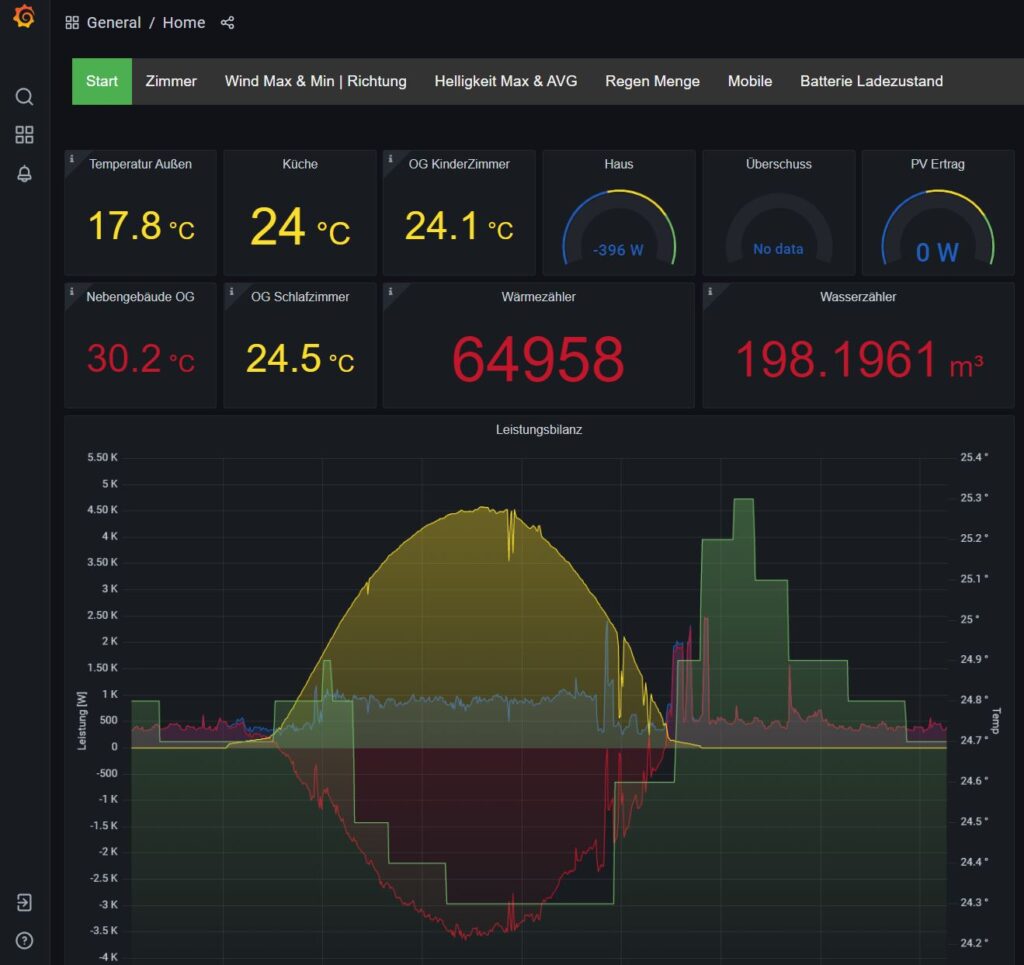Click the Temp right axis label
Screen dimensions: 1024x965
(x=995, y=721)
